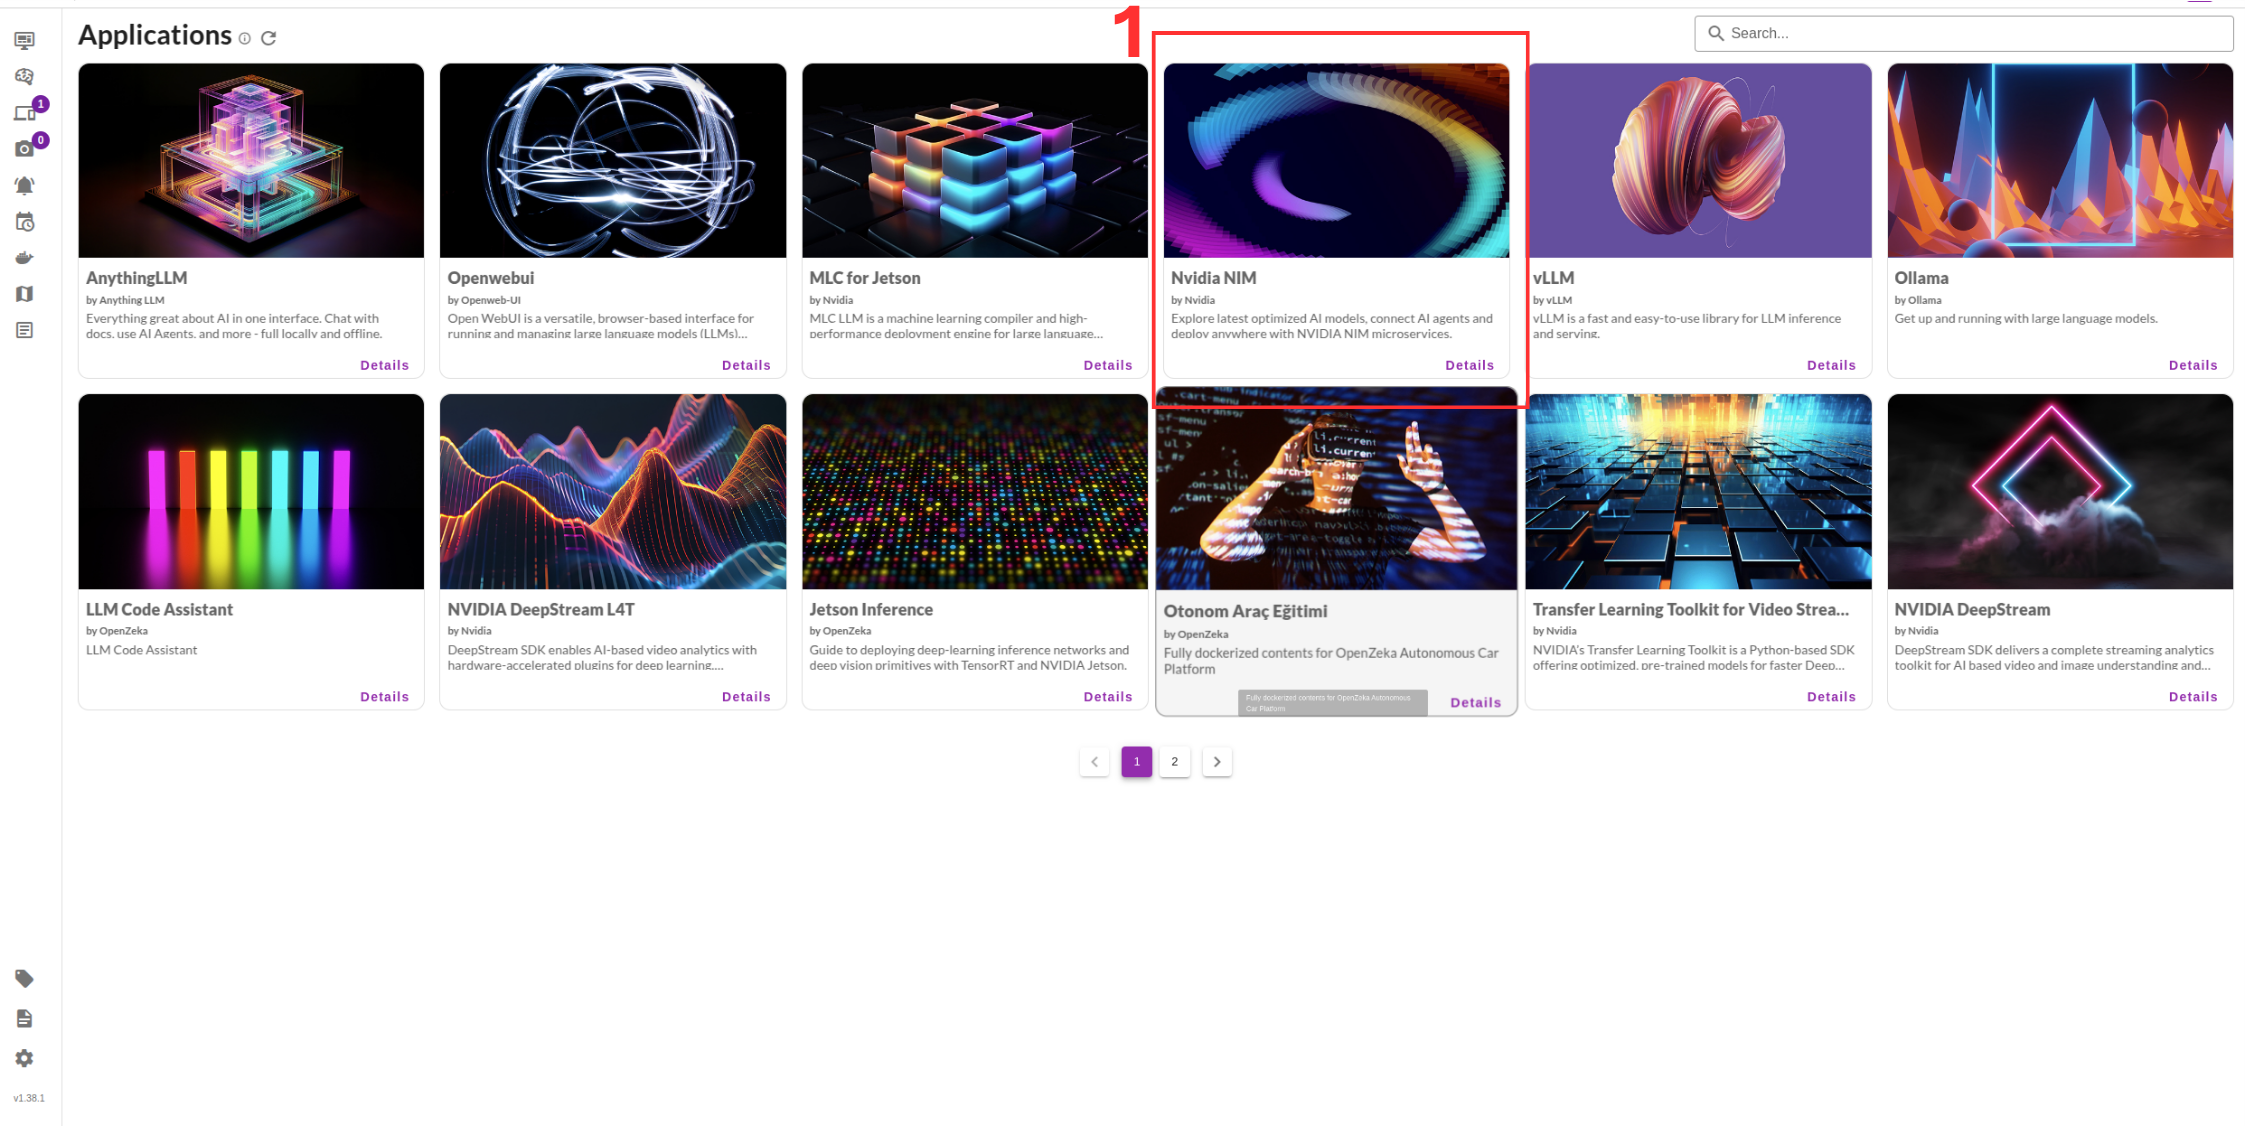Click the Transfer Learning Toolkit tiles thumbnail
Image resolution: width=2245 pixels, height=1126 pixels.
1698,491
